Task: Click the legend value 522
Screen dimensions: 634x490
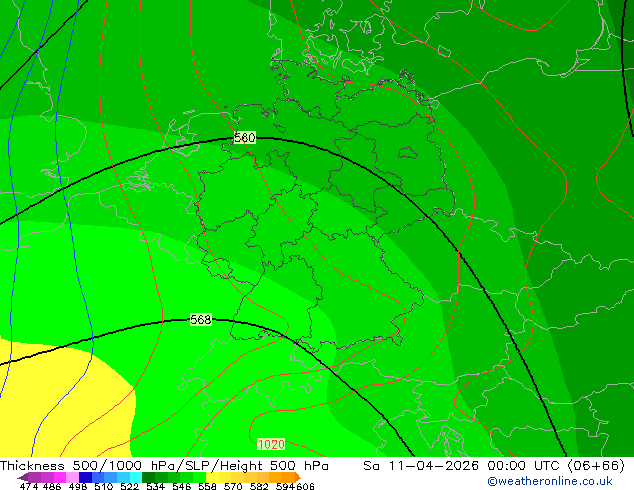Action: click(129, 486)
